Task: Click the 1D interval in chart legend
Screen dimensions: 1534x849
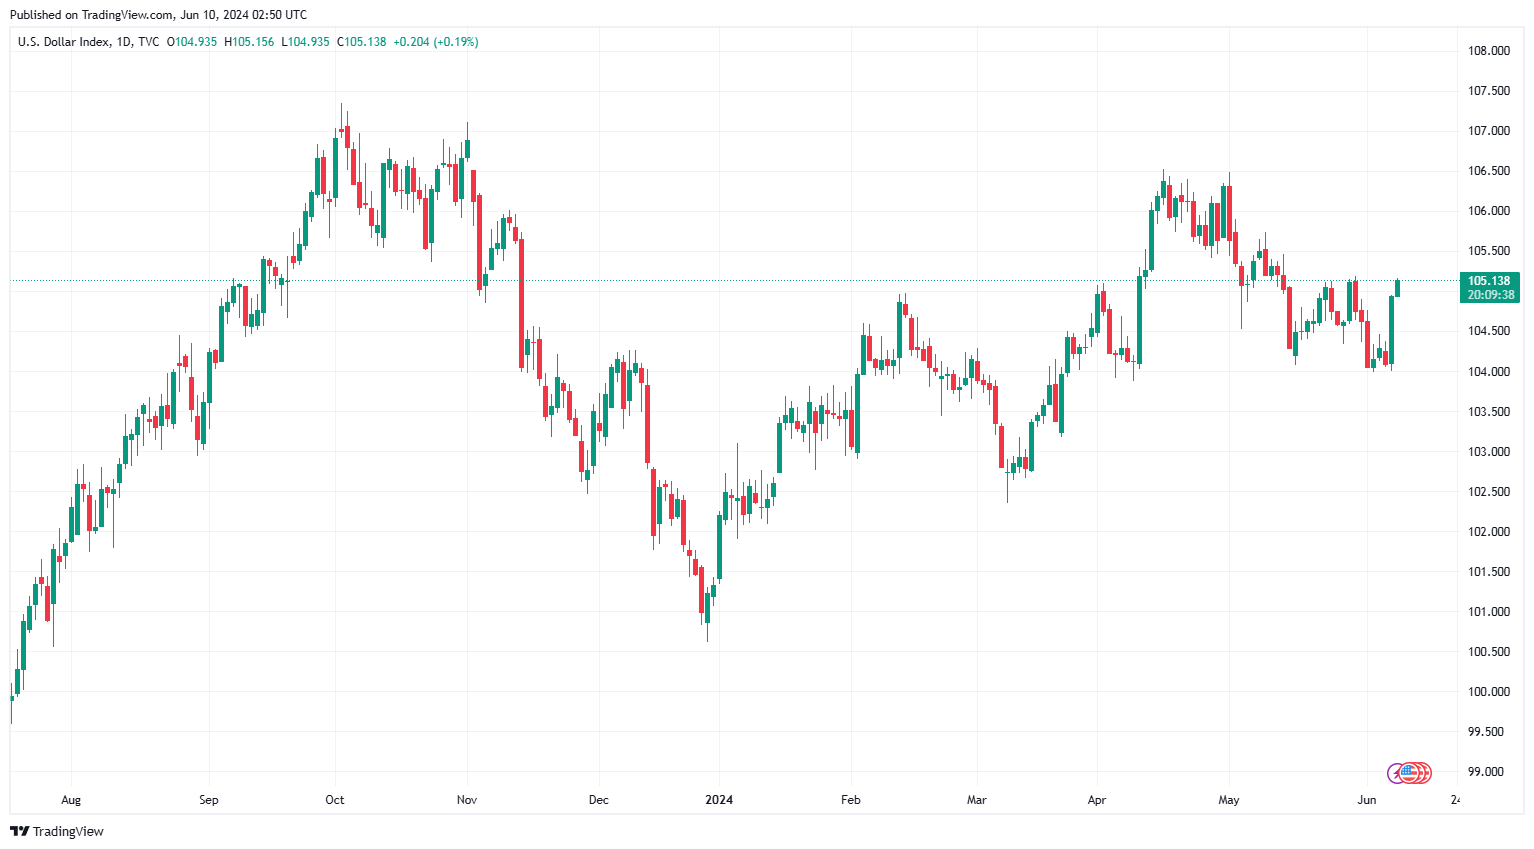Action: pos(124,42)
